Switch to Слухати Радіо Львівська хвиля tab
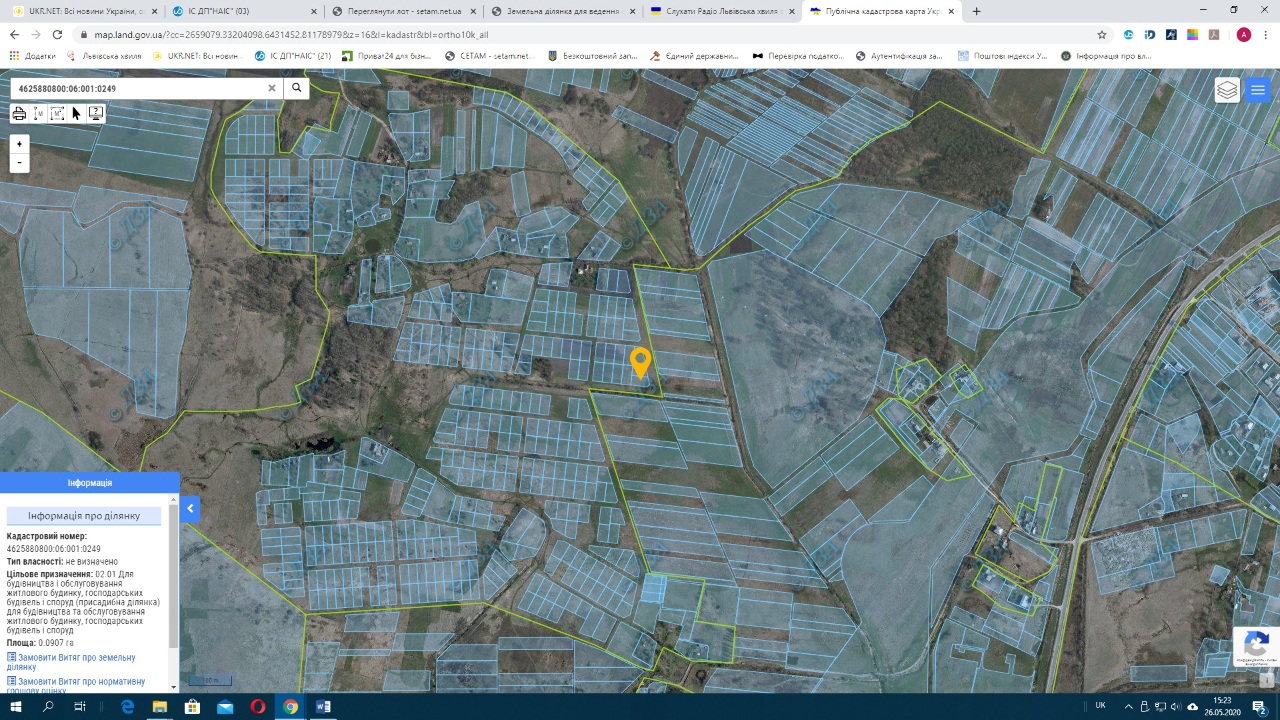This screenshot has width=1280, height=720. (x=722, y=11)
